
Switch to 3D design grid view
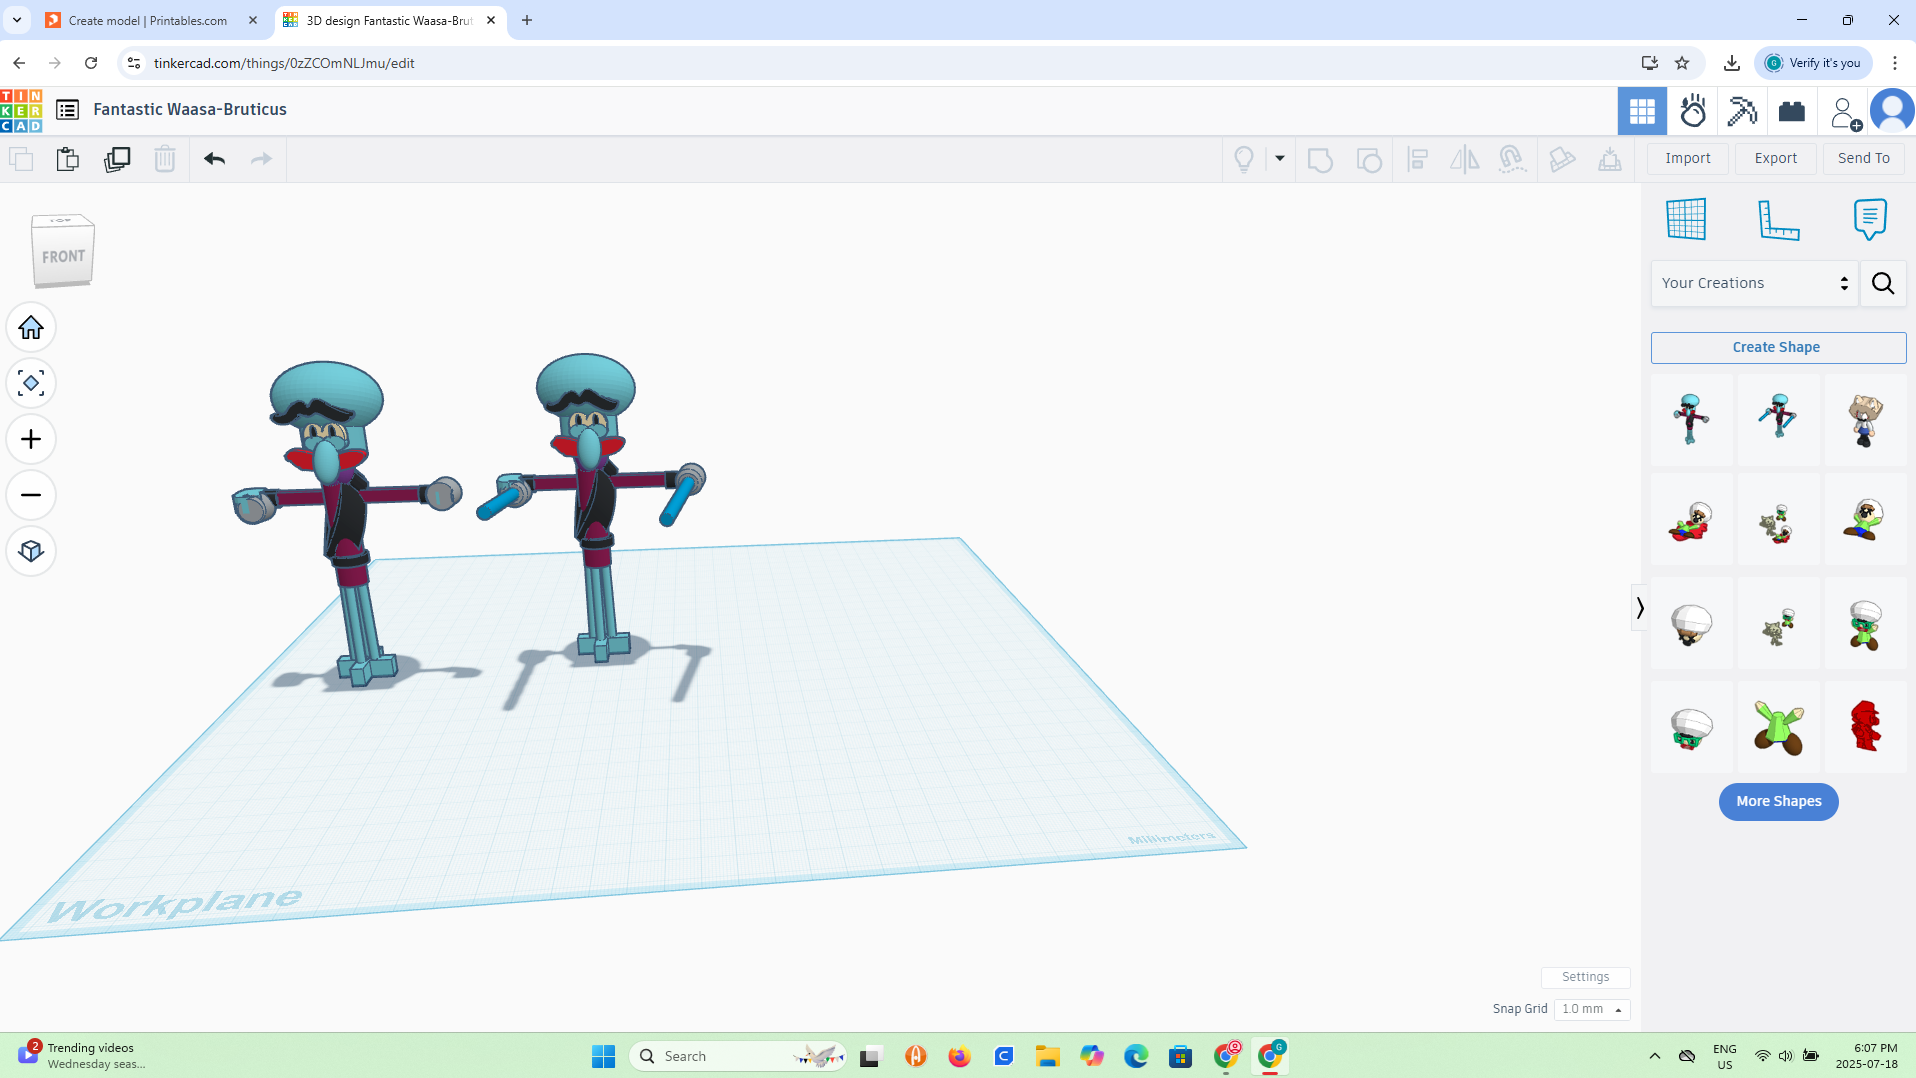pos(1642,111)
